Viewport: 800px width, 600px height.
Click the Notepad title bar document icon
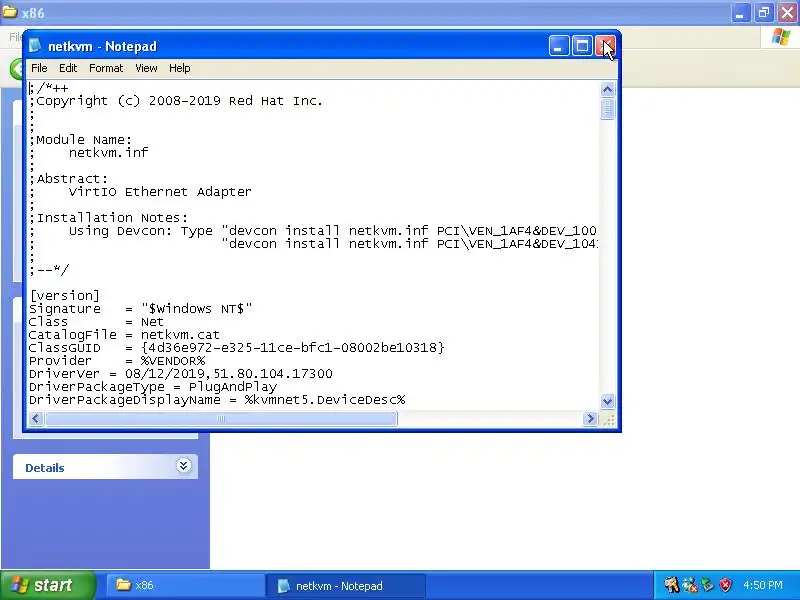point(35,46)
